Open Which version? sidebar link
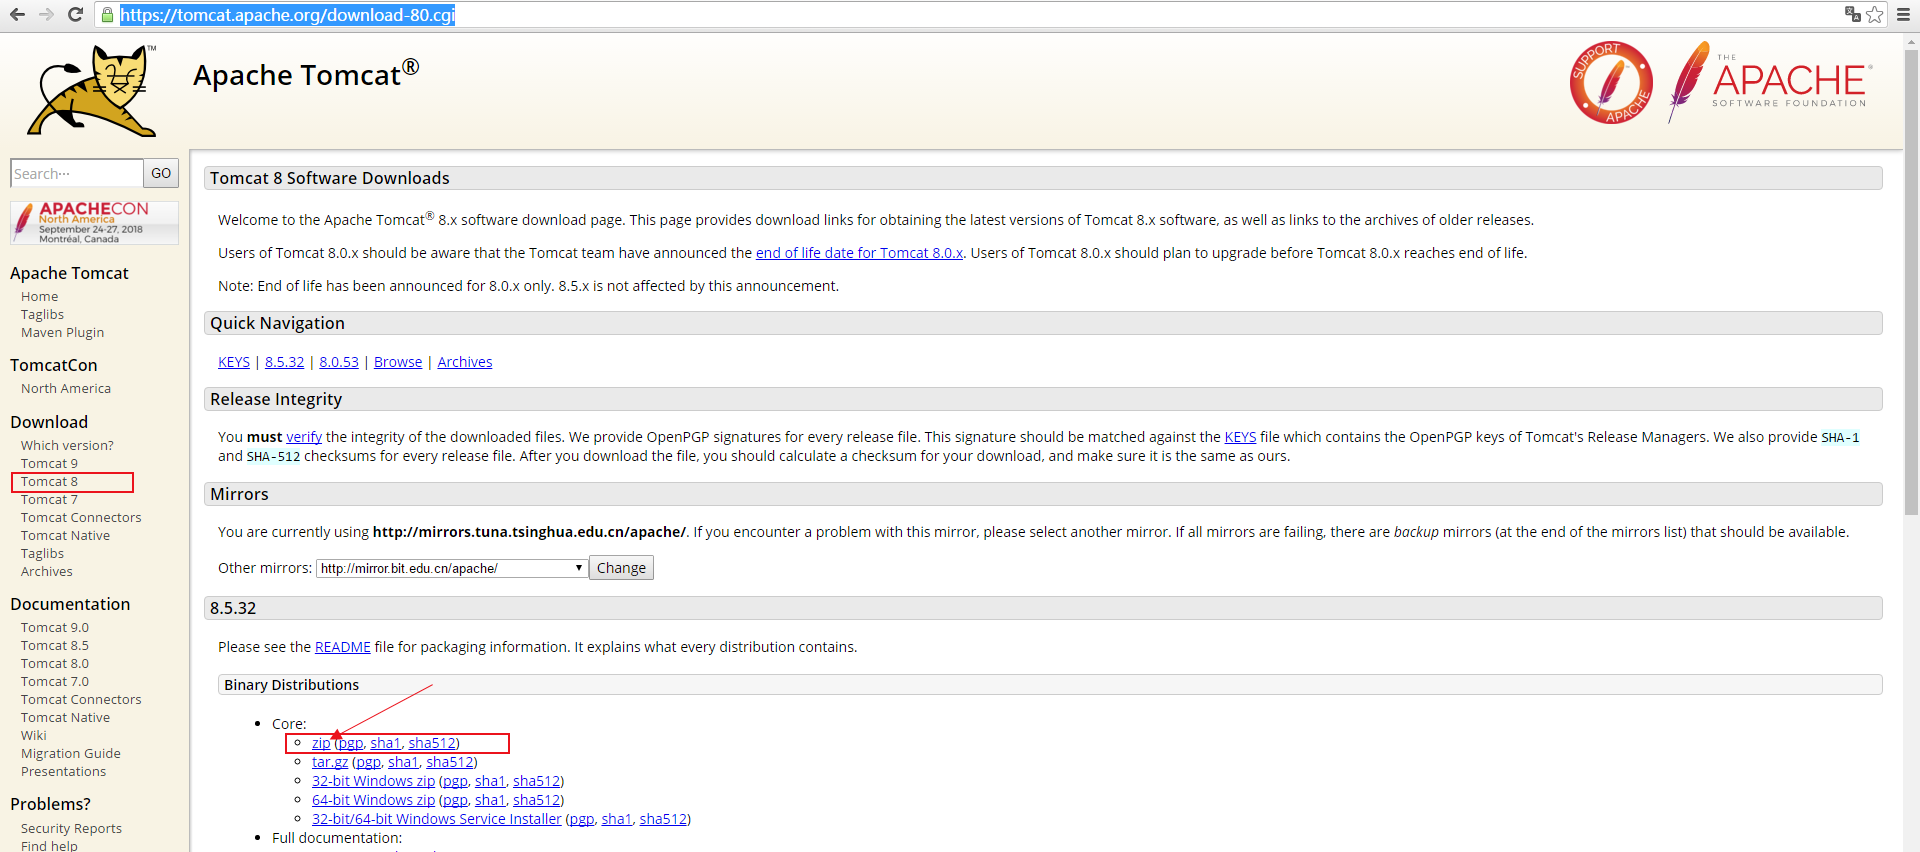 pos(67,445)
